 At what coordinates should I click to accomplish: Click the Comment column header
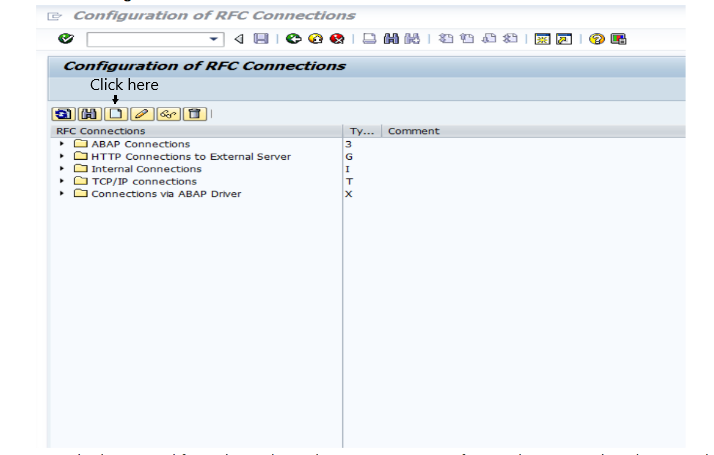[x=534, y=131]
